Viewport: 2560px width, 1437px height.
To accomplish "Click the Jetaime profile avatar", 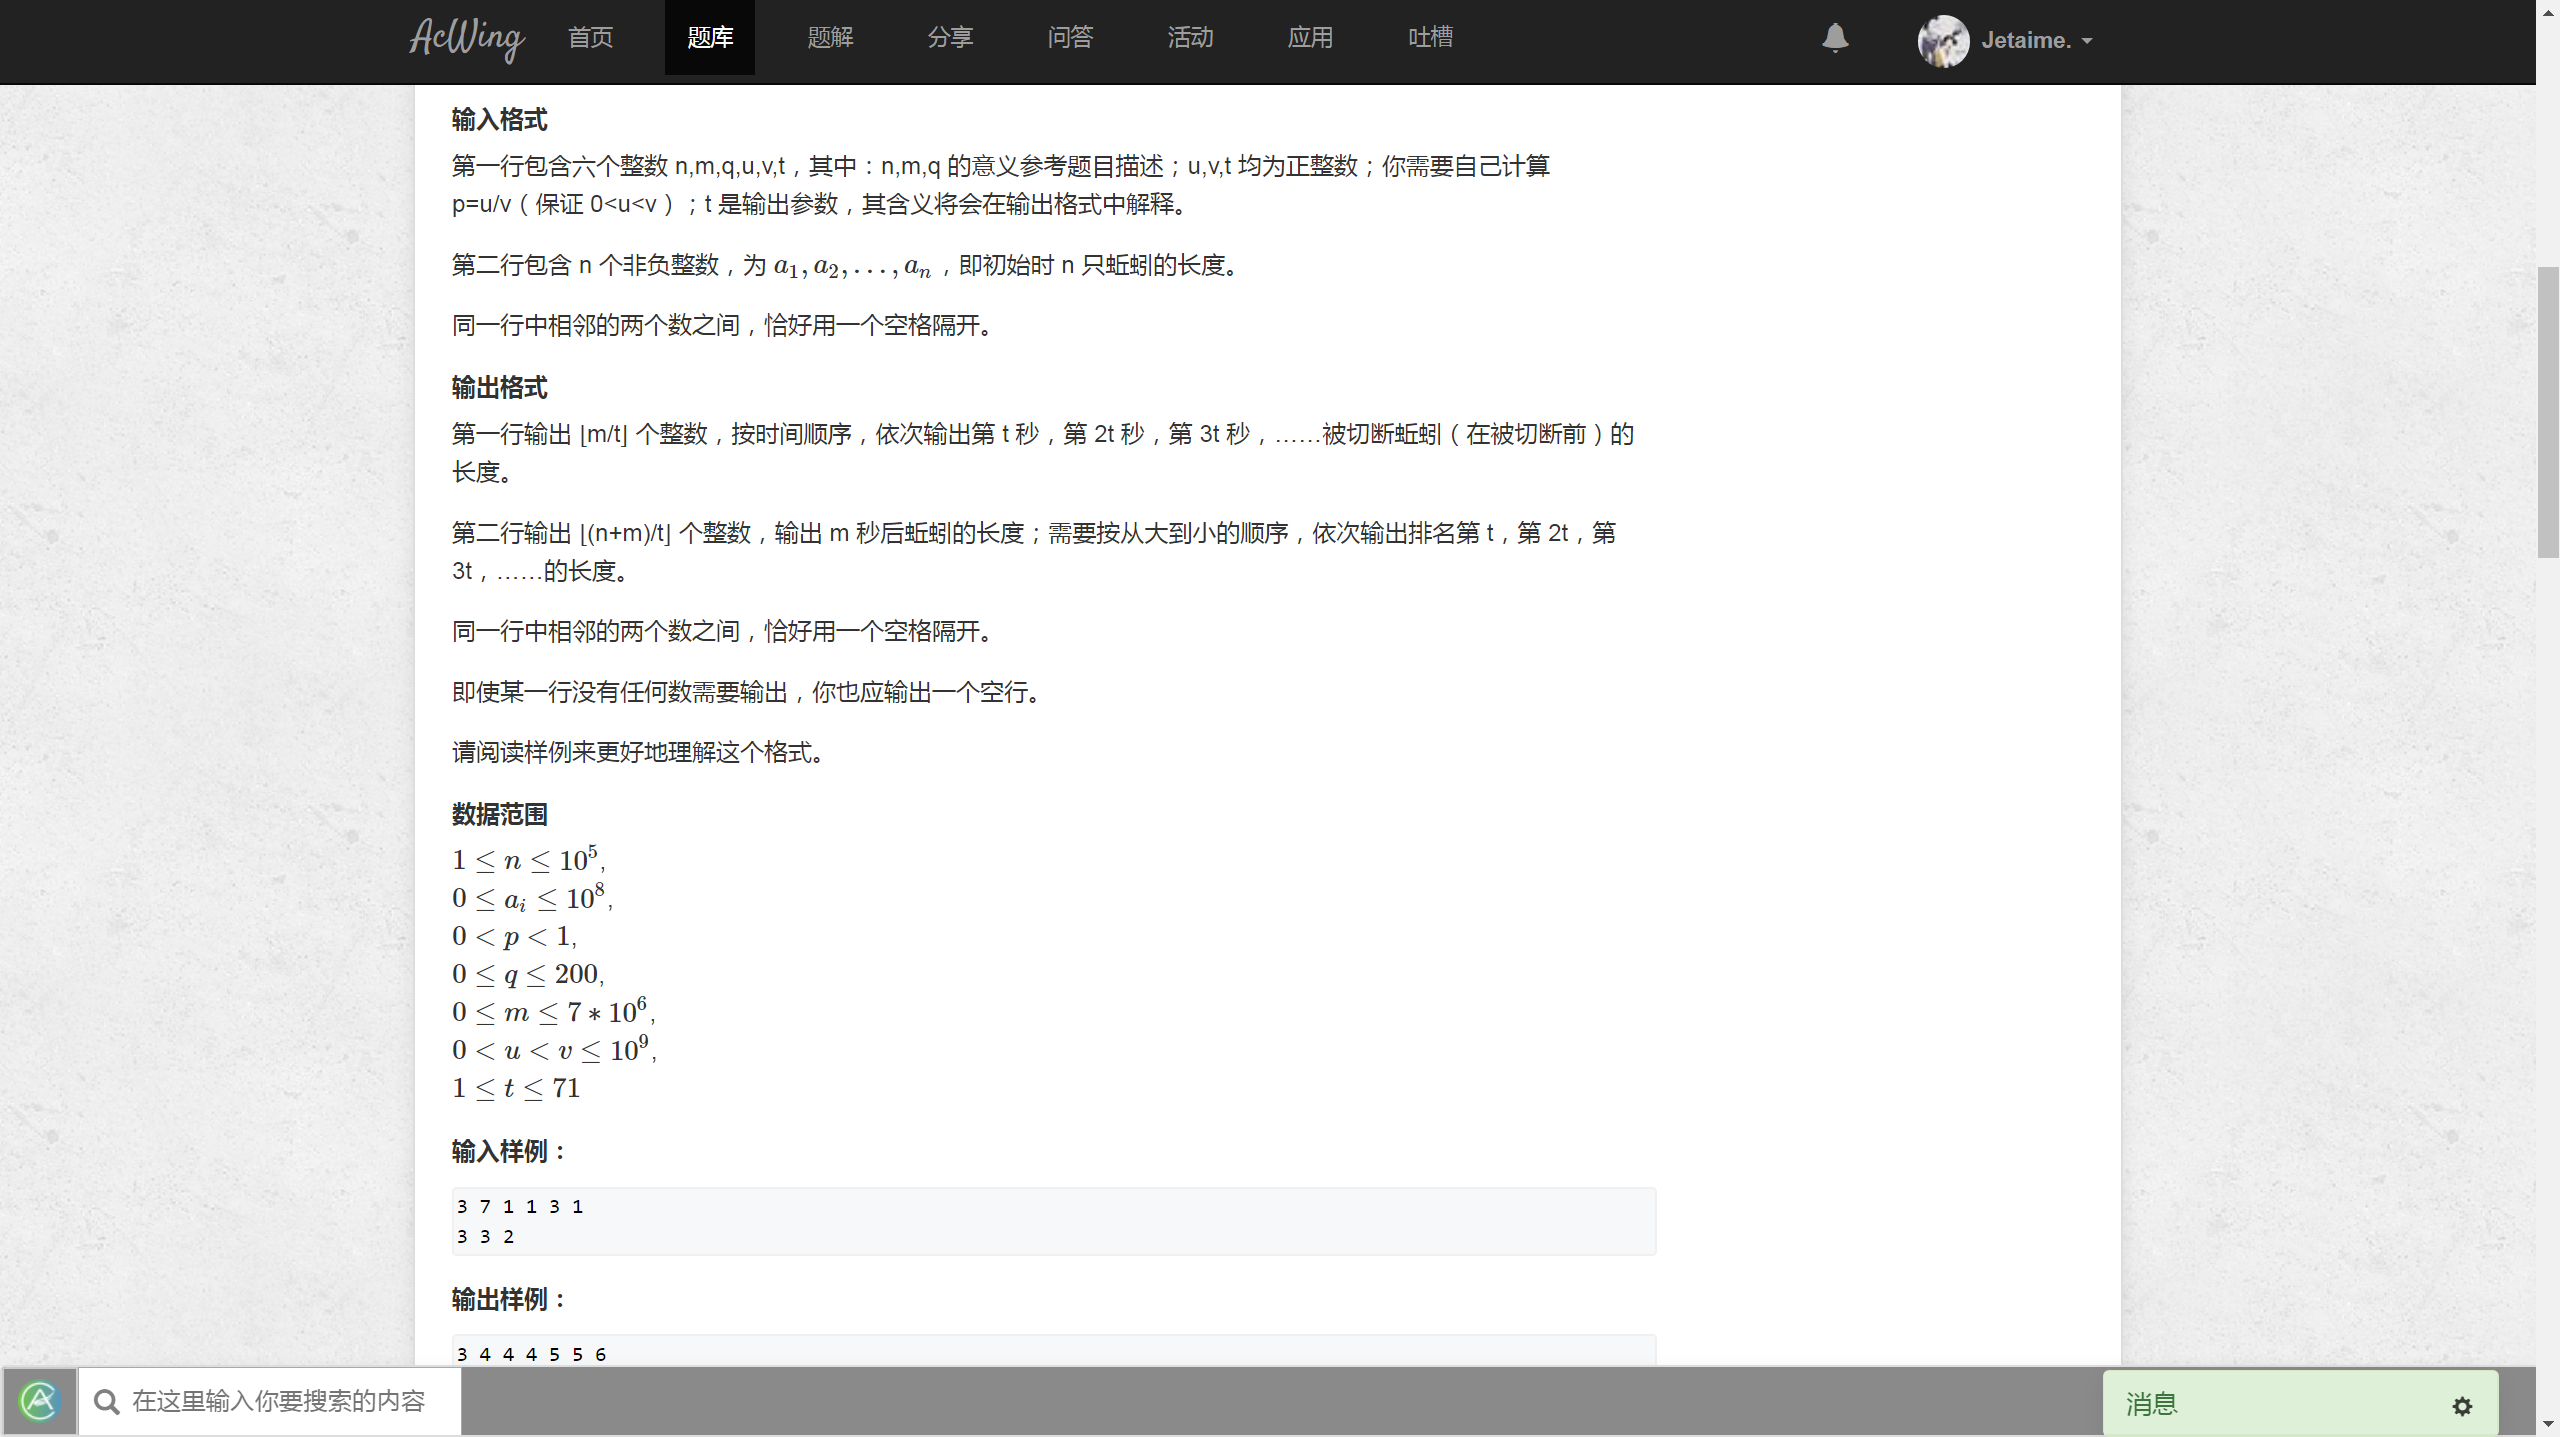I will coord(1943,41).
